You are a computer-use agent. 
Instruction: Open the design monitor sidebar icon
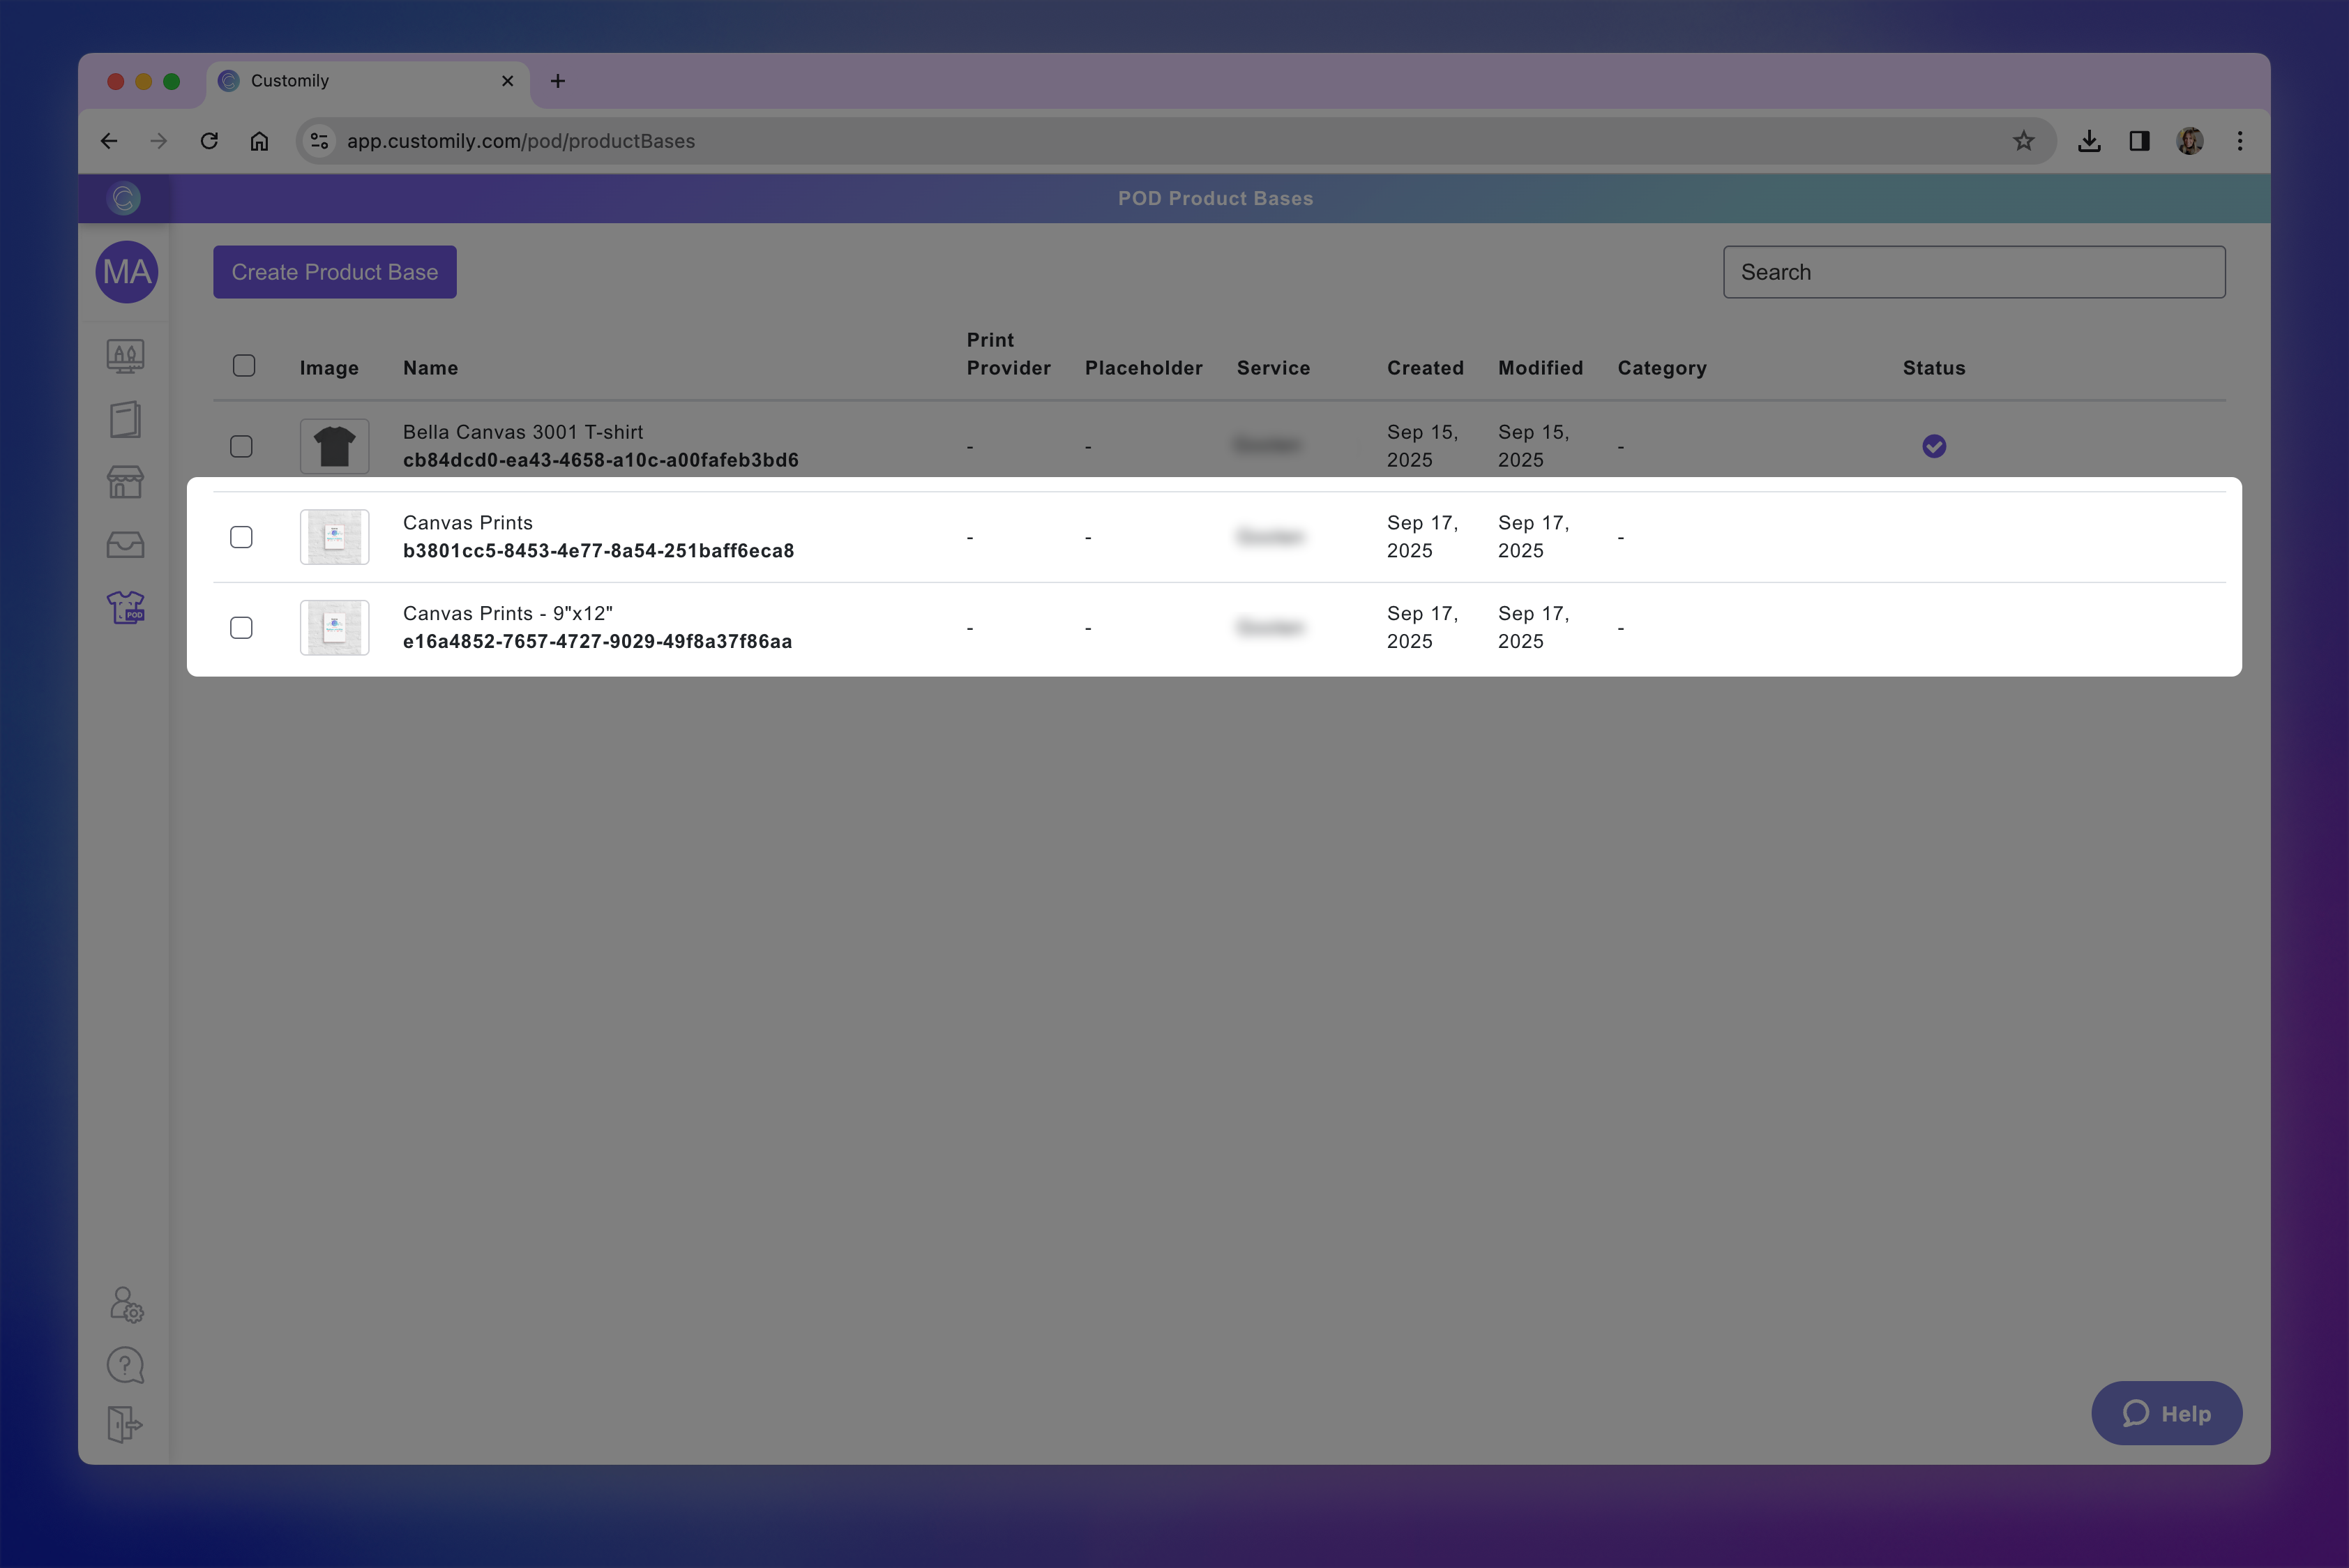tap(126, 356)
